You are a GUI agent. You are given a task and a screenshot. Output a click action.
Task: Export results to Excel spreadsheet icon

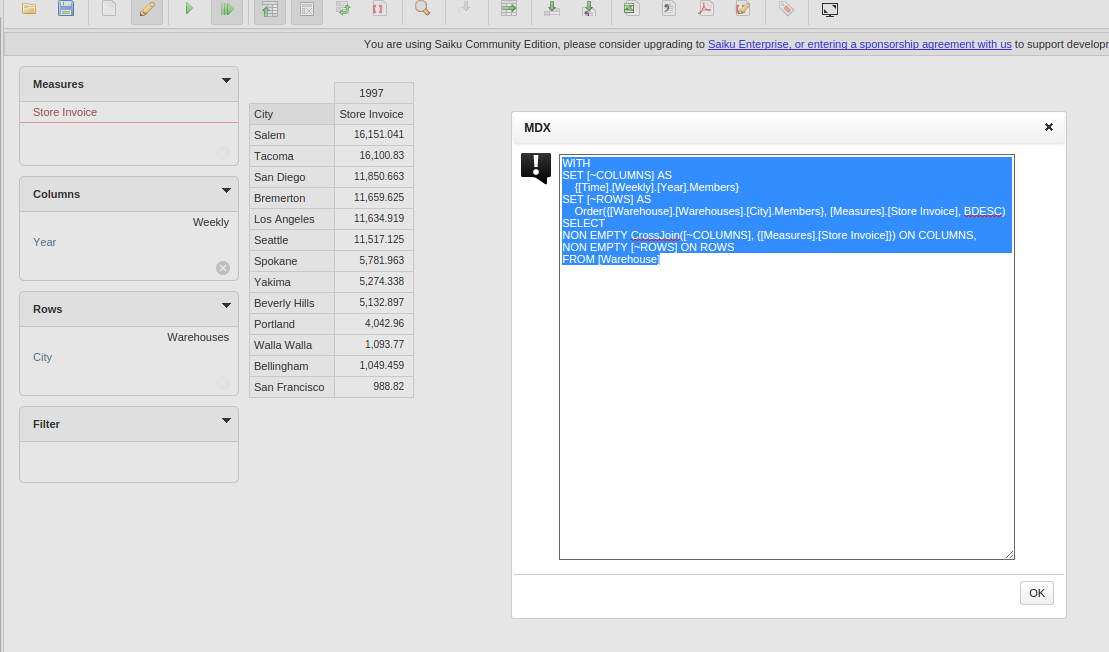click(632, 8)
